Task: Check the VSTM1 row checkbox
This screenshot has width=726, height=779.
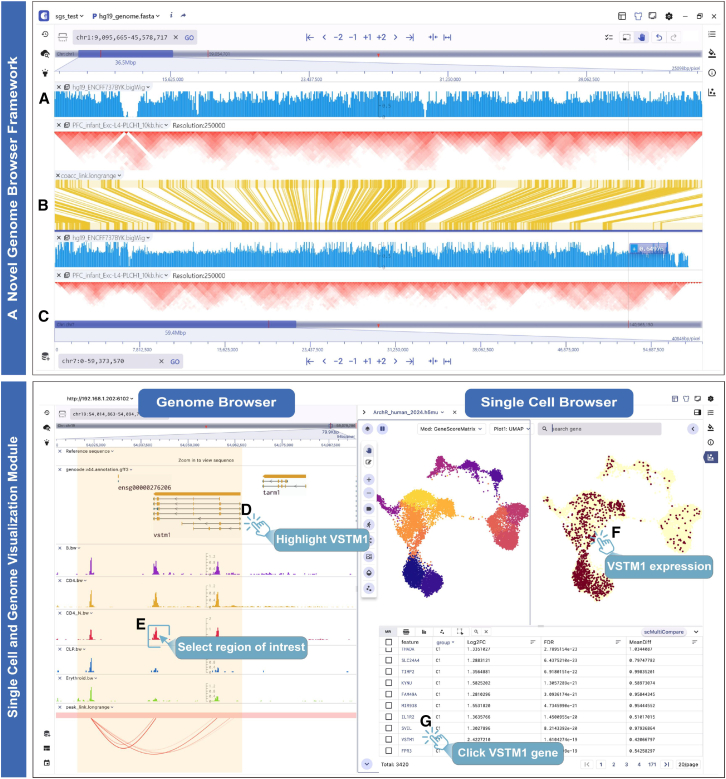Action: (x=389, y=739)
